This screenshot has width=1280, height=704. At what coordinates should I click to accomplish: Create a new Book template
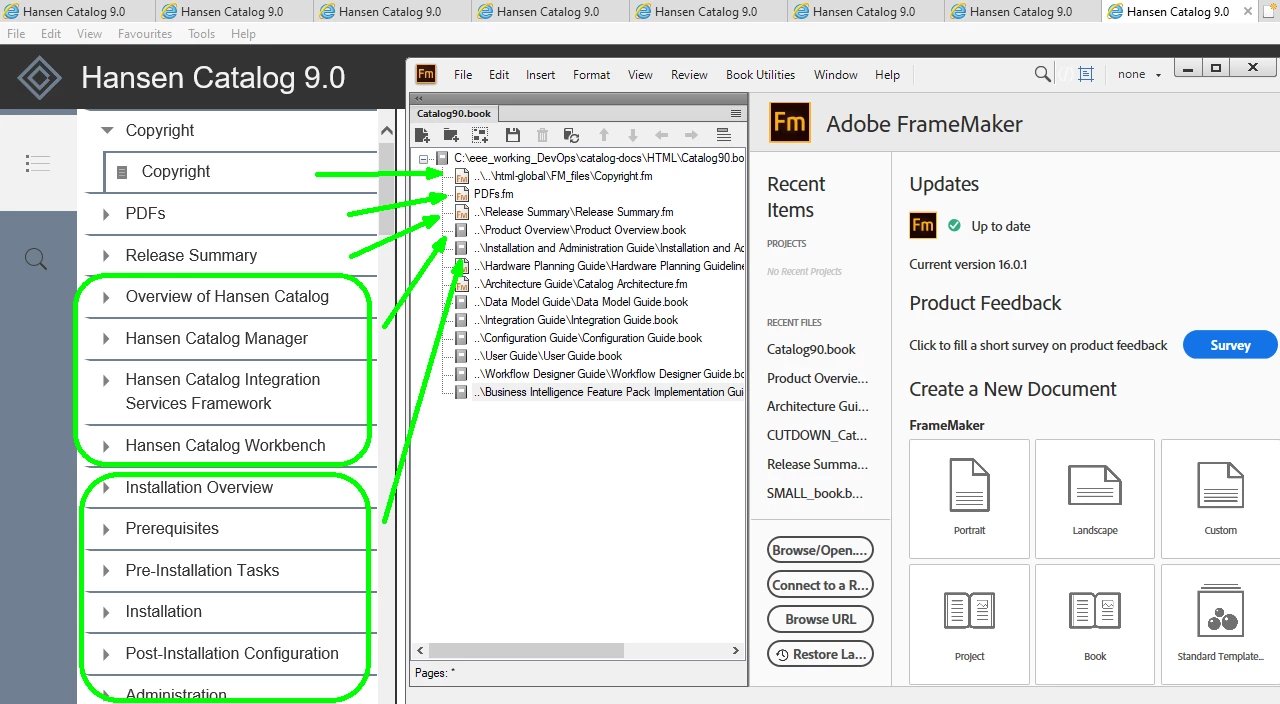point(1095,624)
